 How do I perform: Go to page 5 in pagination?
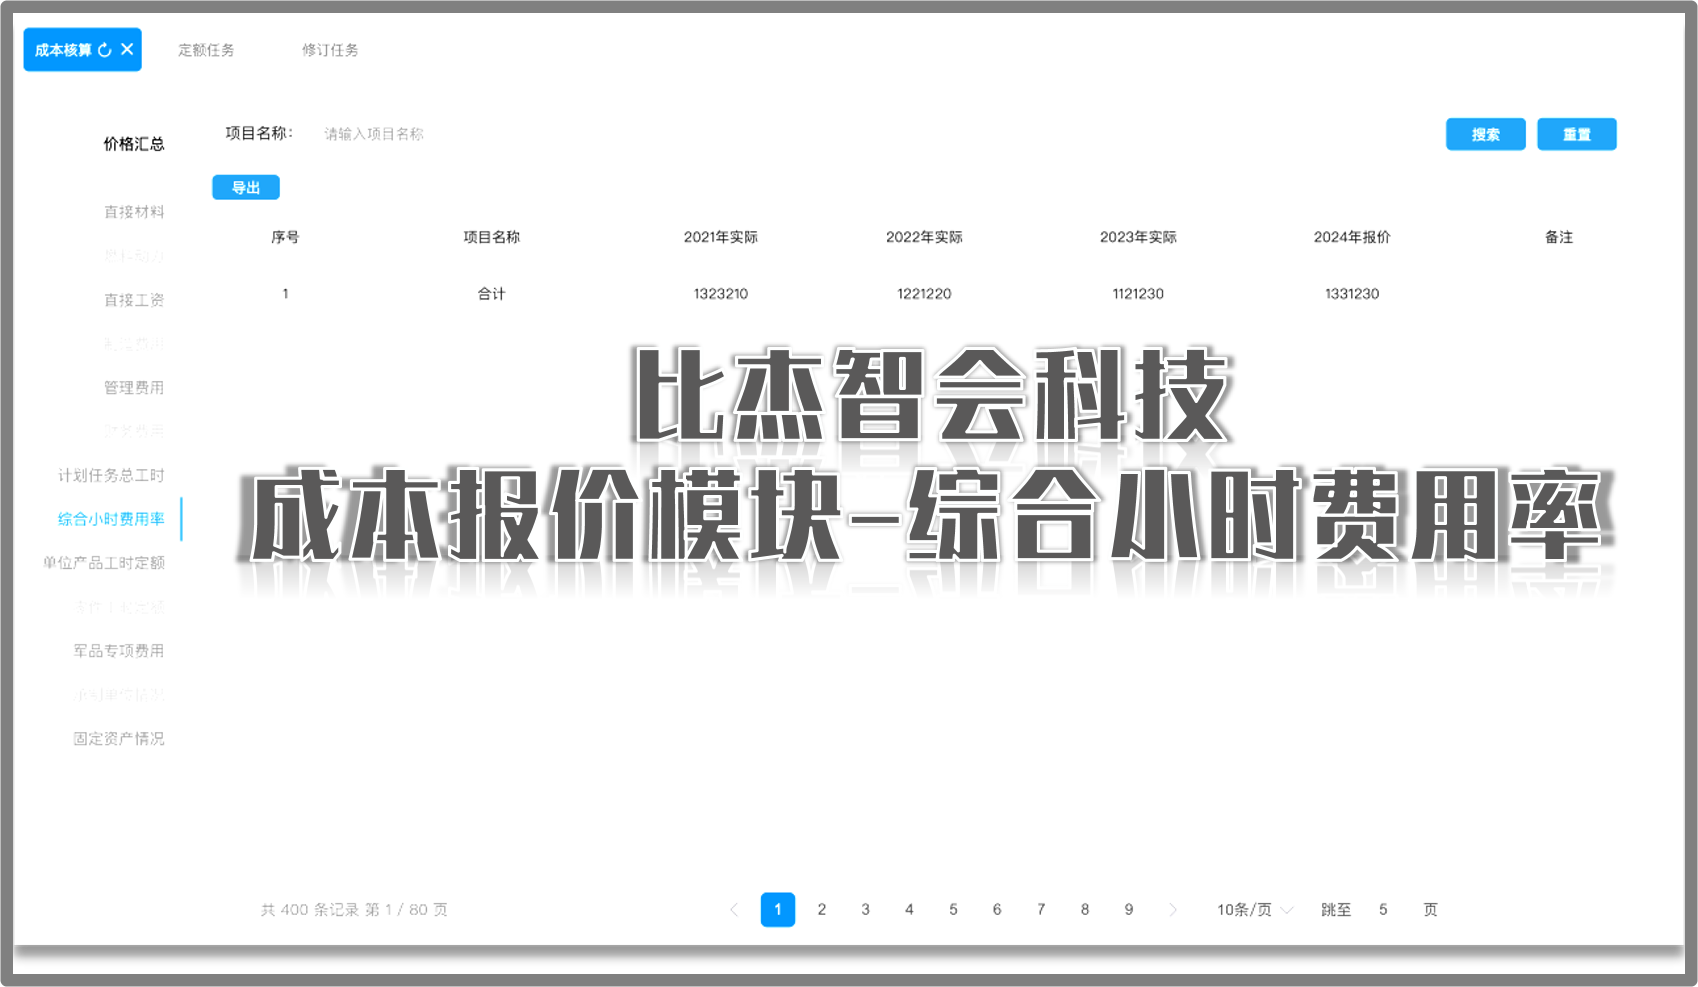pos(953,910)
